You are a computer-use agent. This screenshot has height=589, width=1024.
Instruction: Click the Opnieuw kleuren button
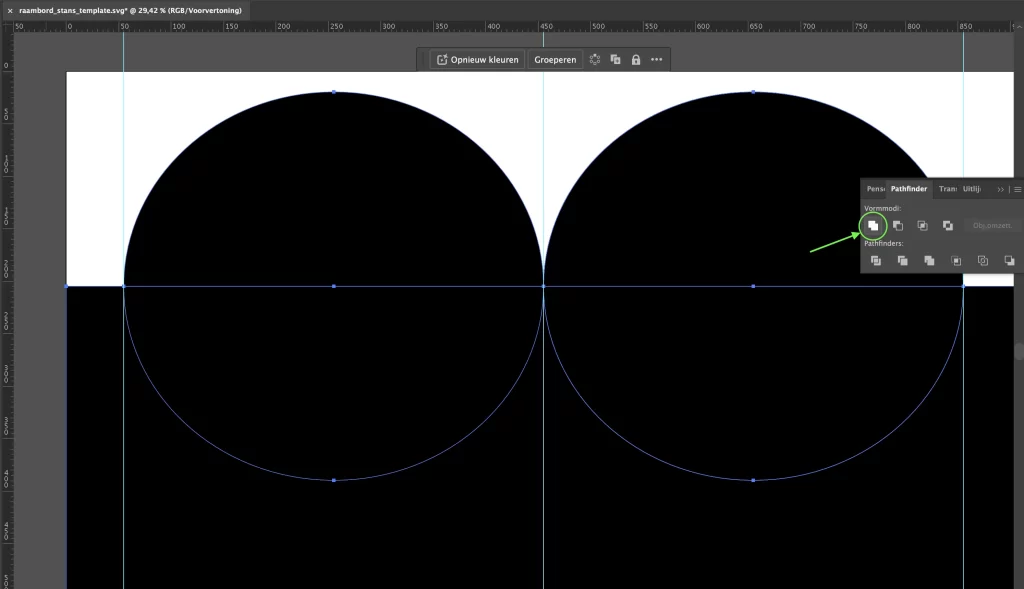tap(477, 60)
